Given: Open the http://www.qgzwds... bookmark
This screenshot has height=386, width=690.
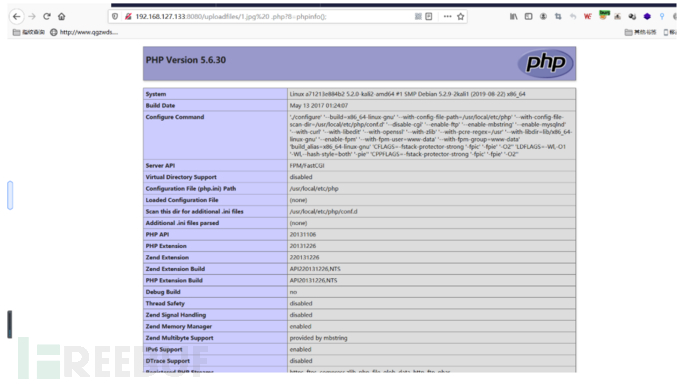Looking at the screenshot, I should [x=84, y=32].
